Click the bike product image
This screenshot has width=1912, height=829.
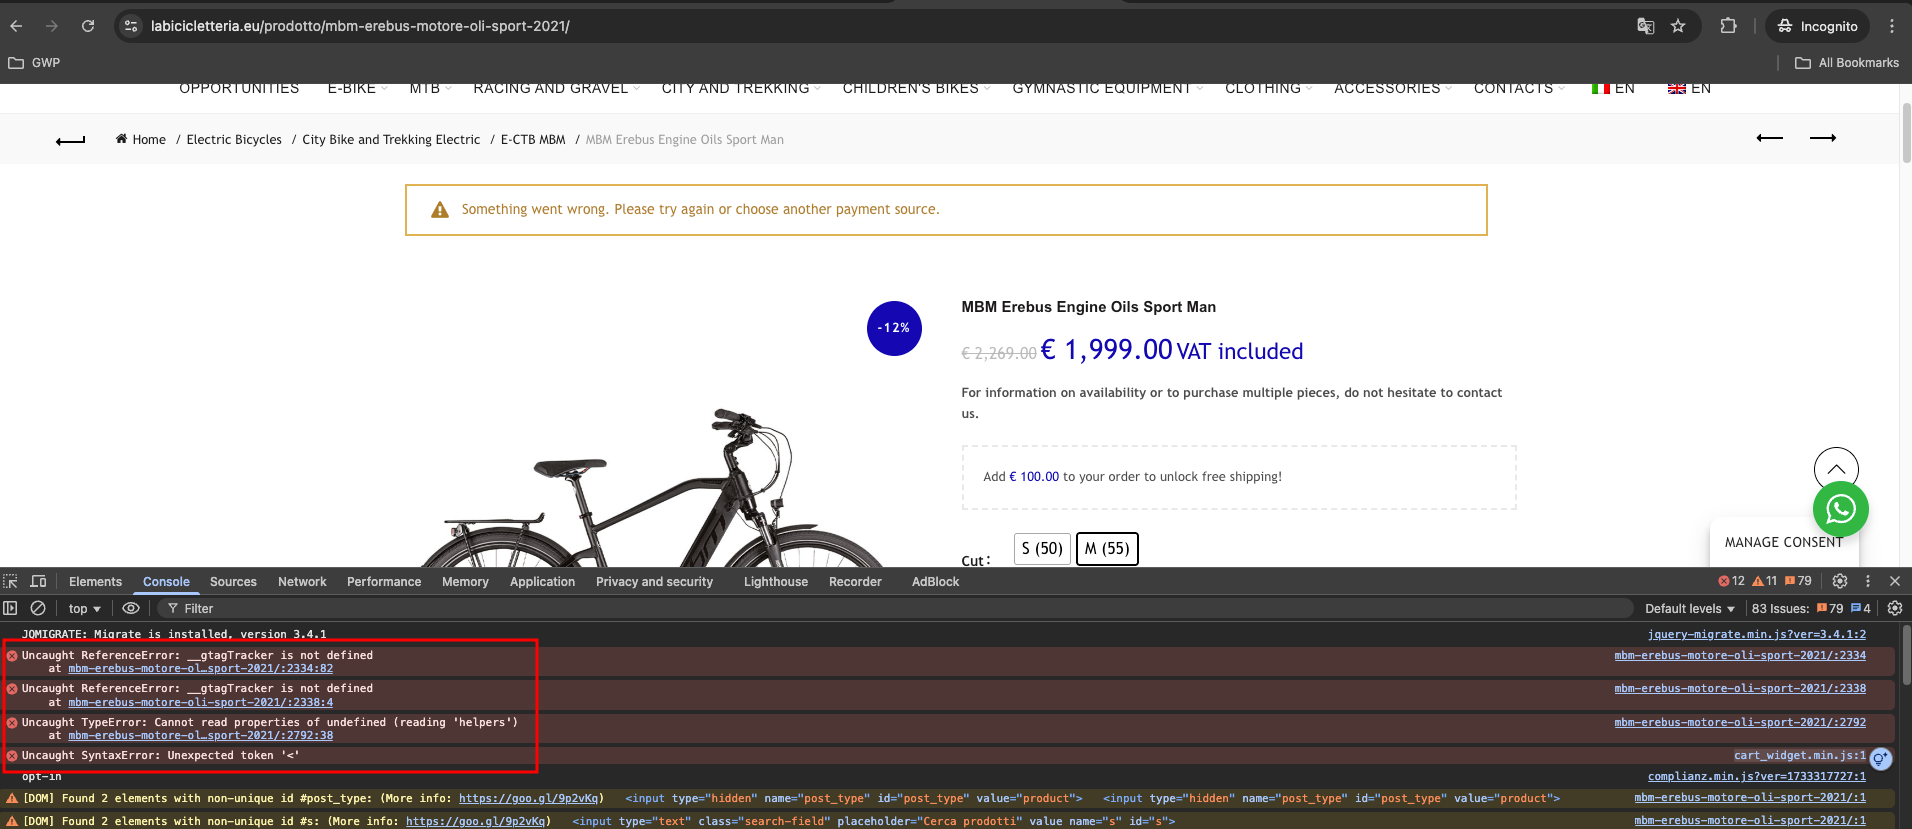tap(652, 487)
